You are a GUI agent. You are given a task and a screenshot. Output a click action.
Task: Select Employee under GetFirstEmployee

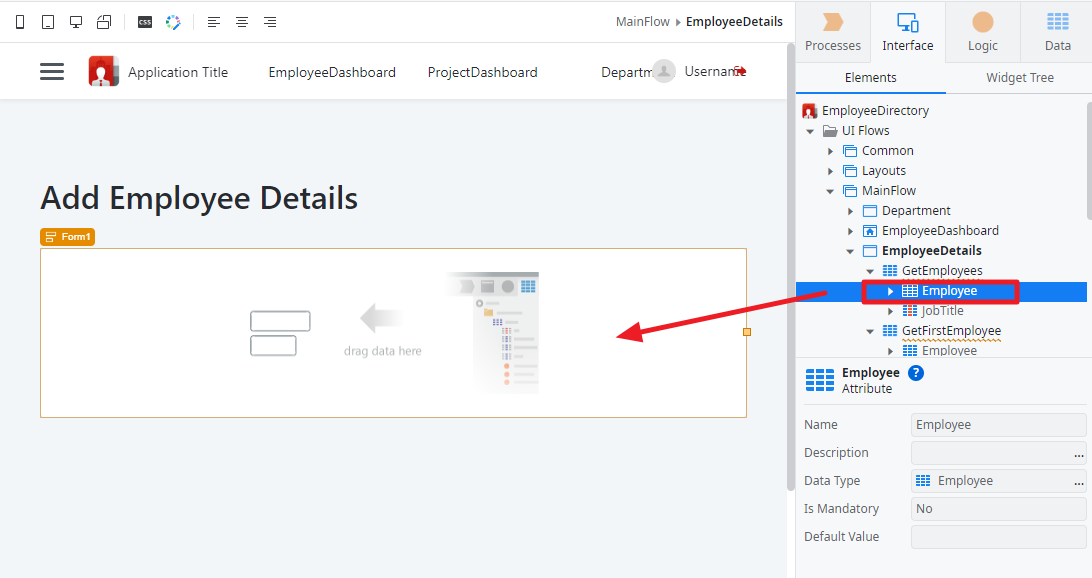click(x=949, y=351)
